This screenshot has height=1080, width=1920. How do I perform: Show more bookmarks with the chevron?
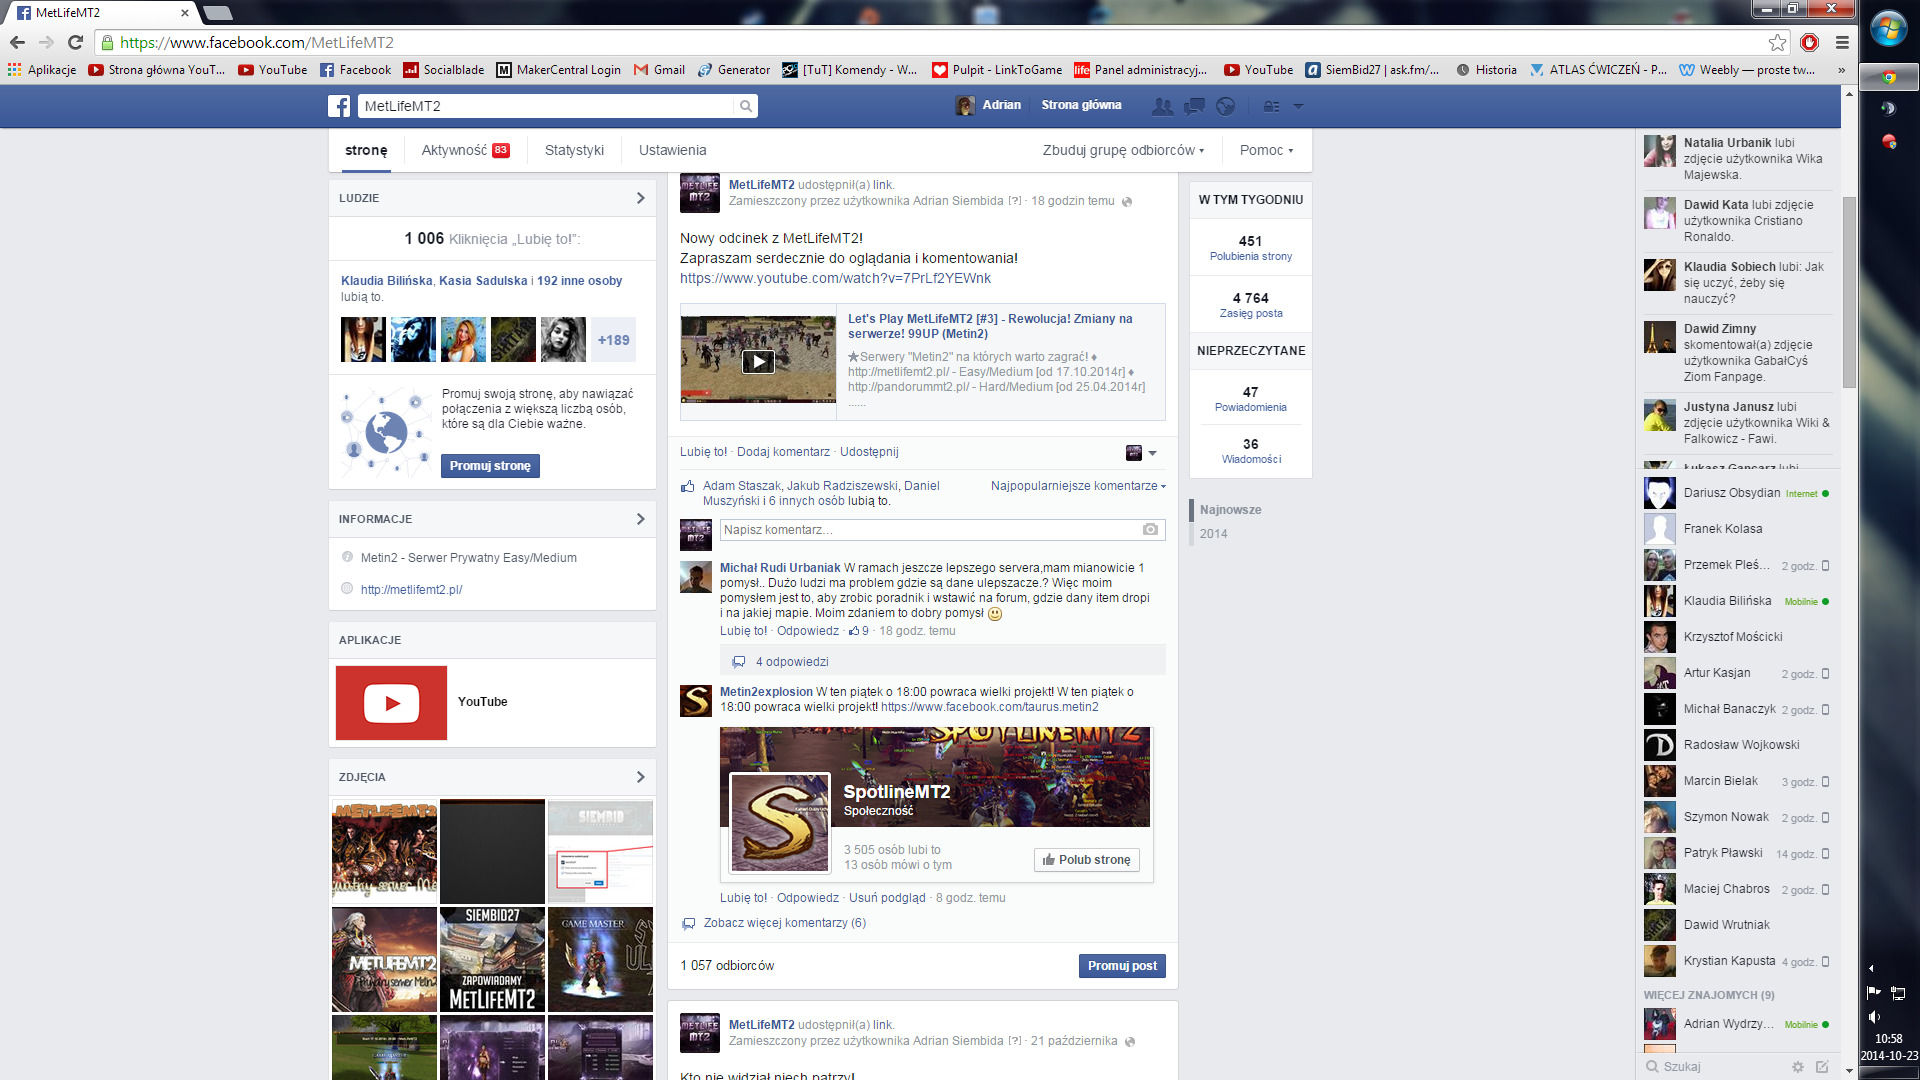(x=1841, y=70)
